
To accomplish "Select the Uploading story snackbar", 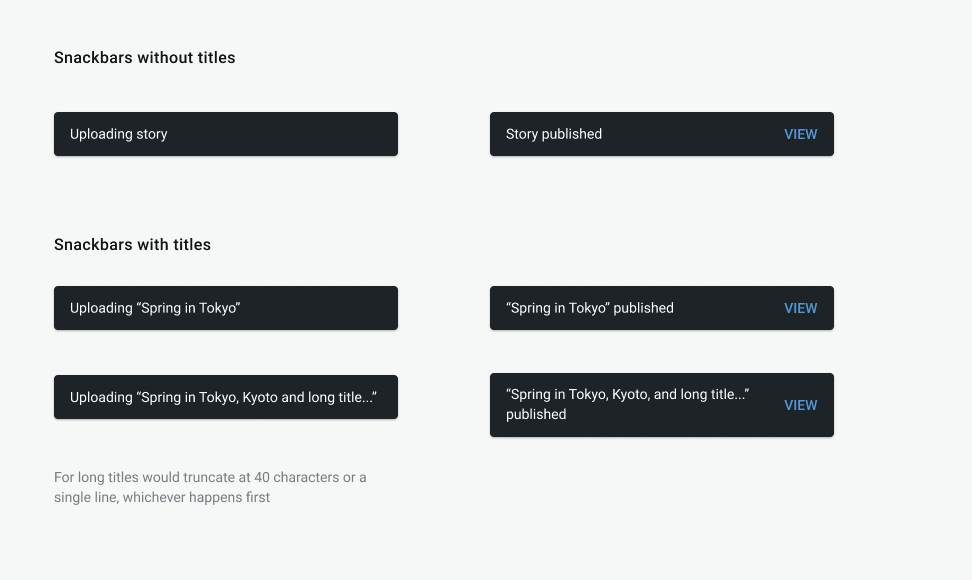I will (225, 133).
